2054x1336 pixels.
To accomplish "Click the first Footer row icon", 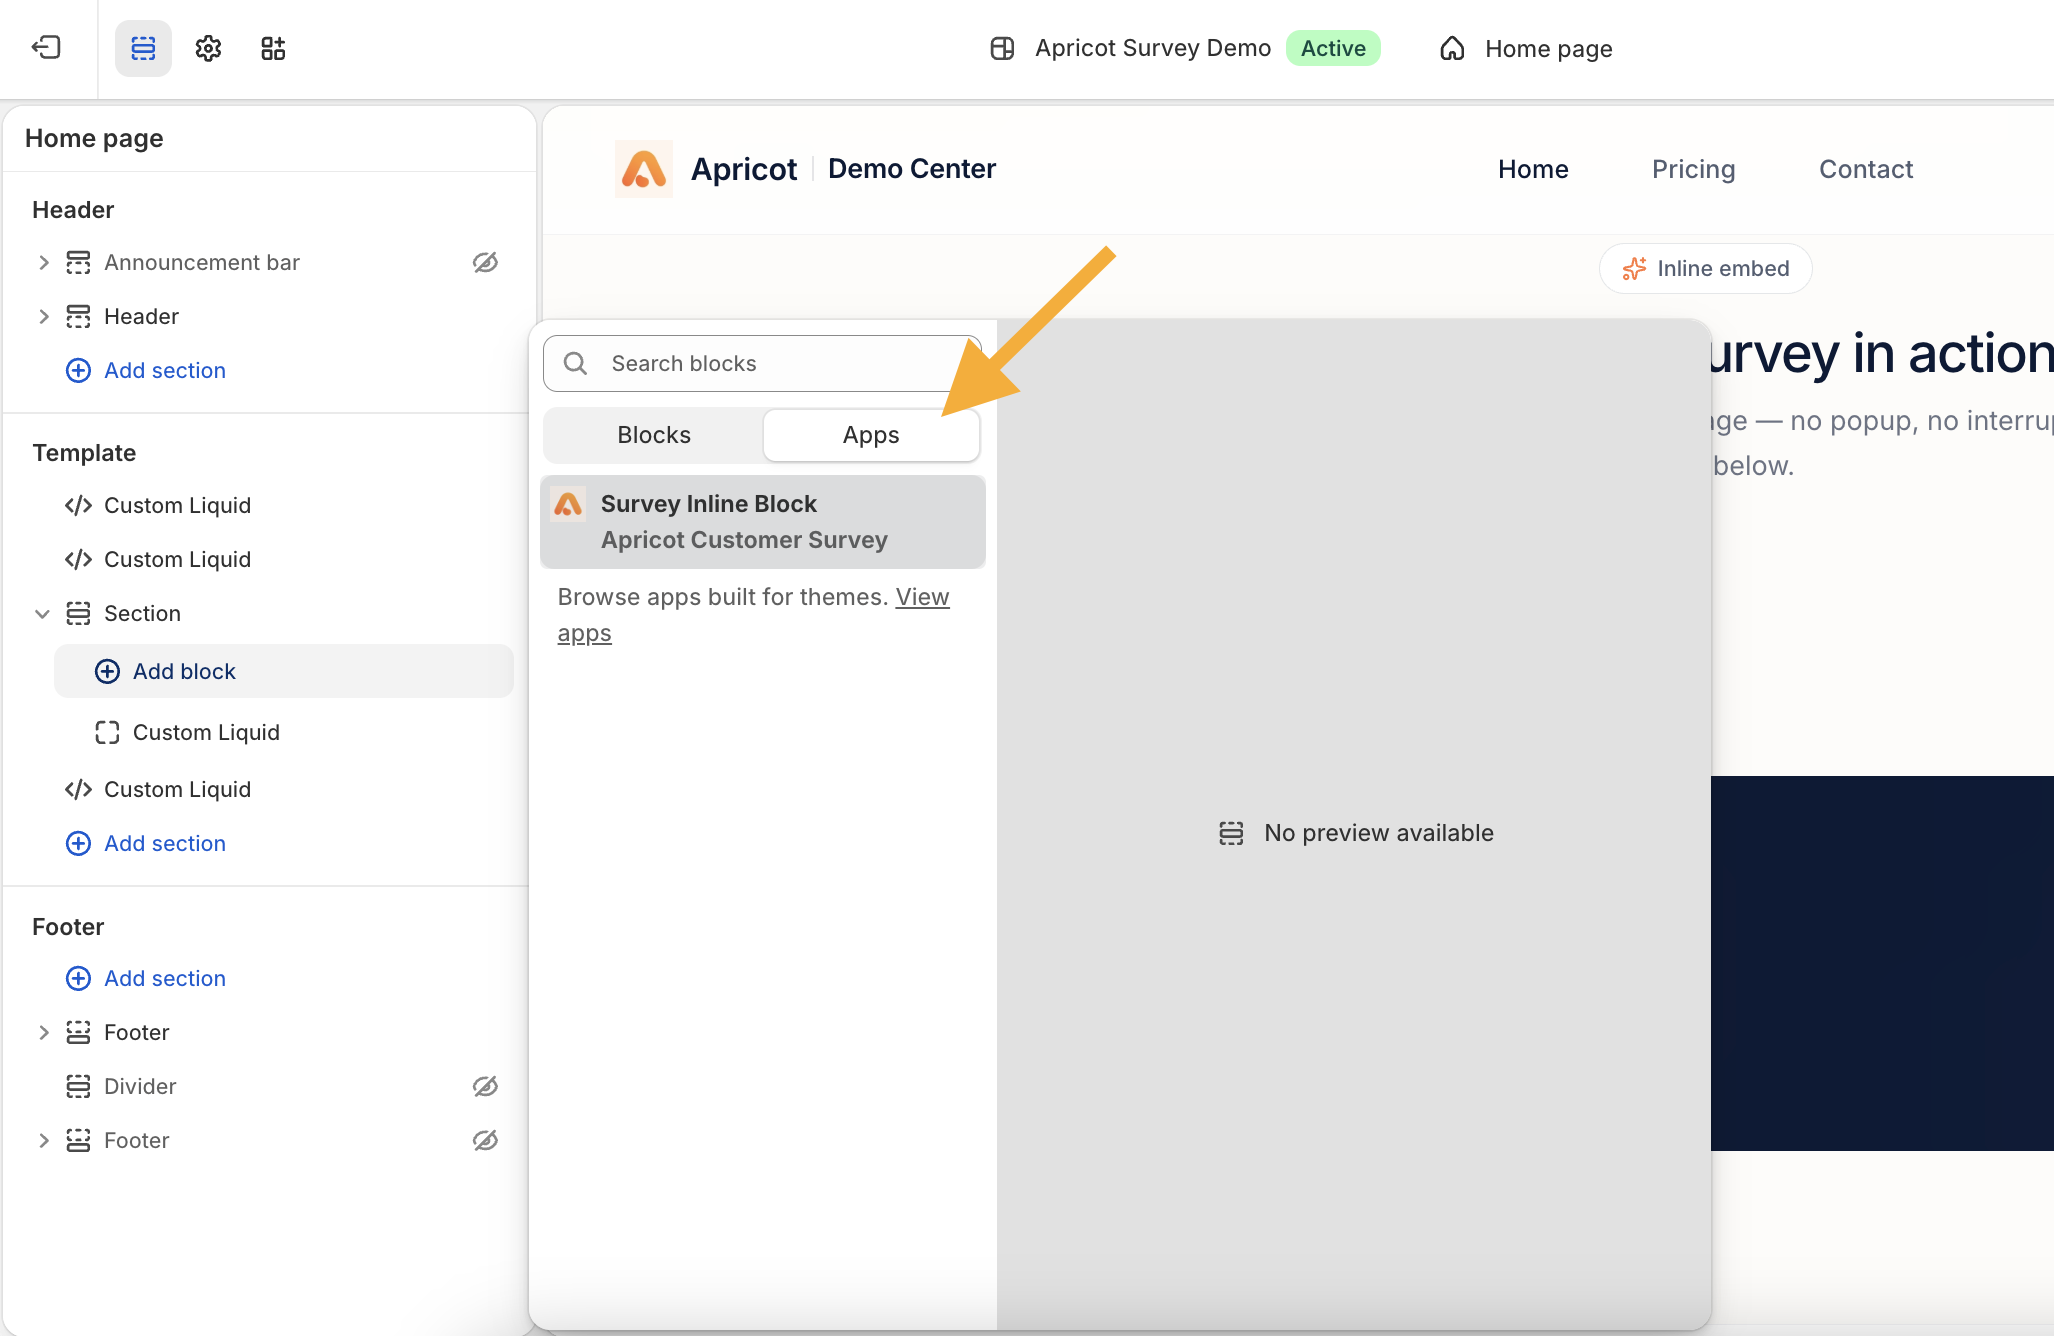I will (x=78, y=1032).
